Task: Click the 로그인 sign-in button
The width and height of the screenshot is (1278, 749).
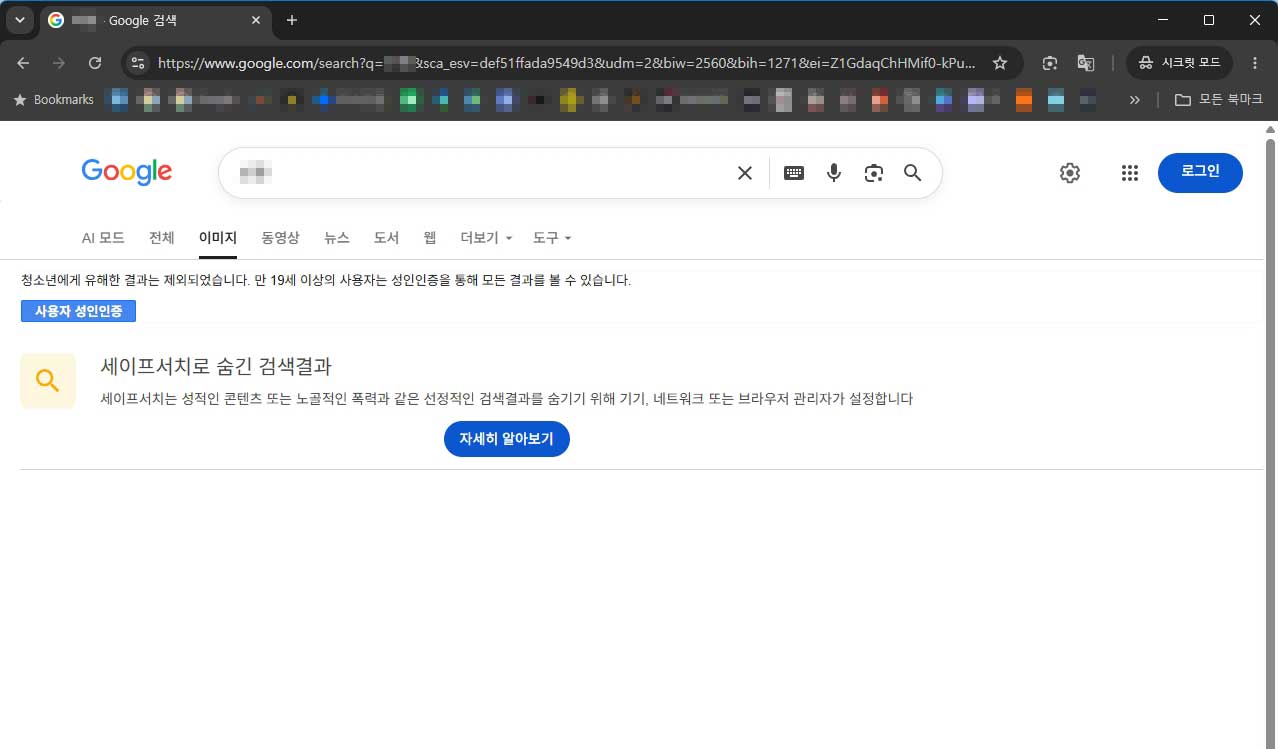Action: [1200, 172]
